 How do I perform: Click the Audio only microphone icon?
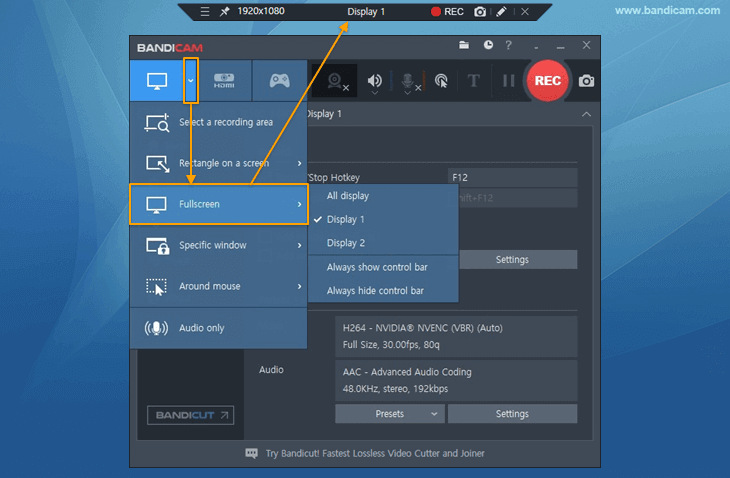156,328
